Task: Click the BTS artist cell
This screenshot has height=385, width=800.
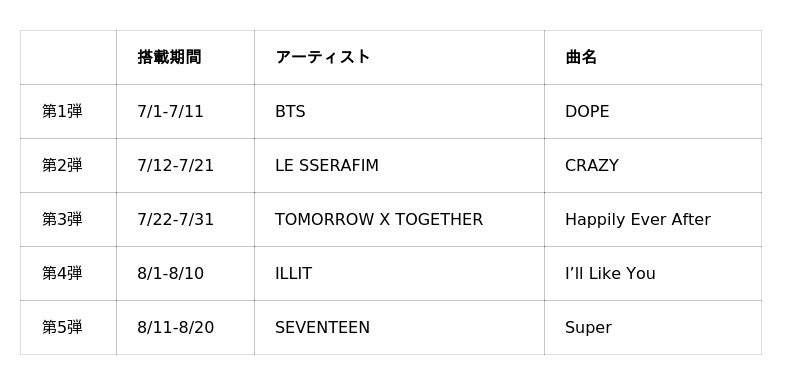Action: point(290,111)
